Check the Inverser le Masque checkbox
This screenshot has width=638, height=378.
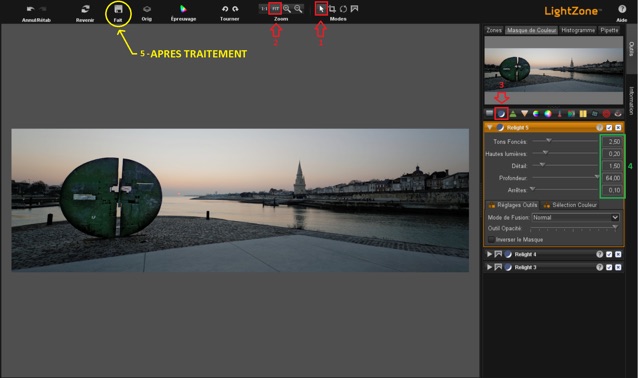(492, 240)
